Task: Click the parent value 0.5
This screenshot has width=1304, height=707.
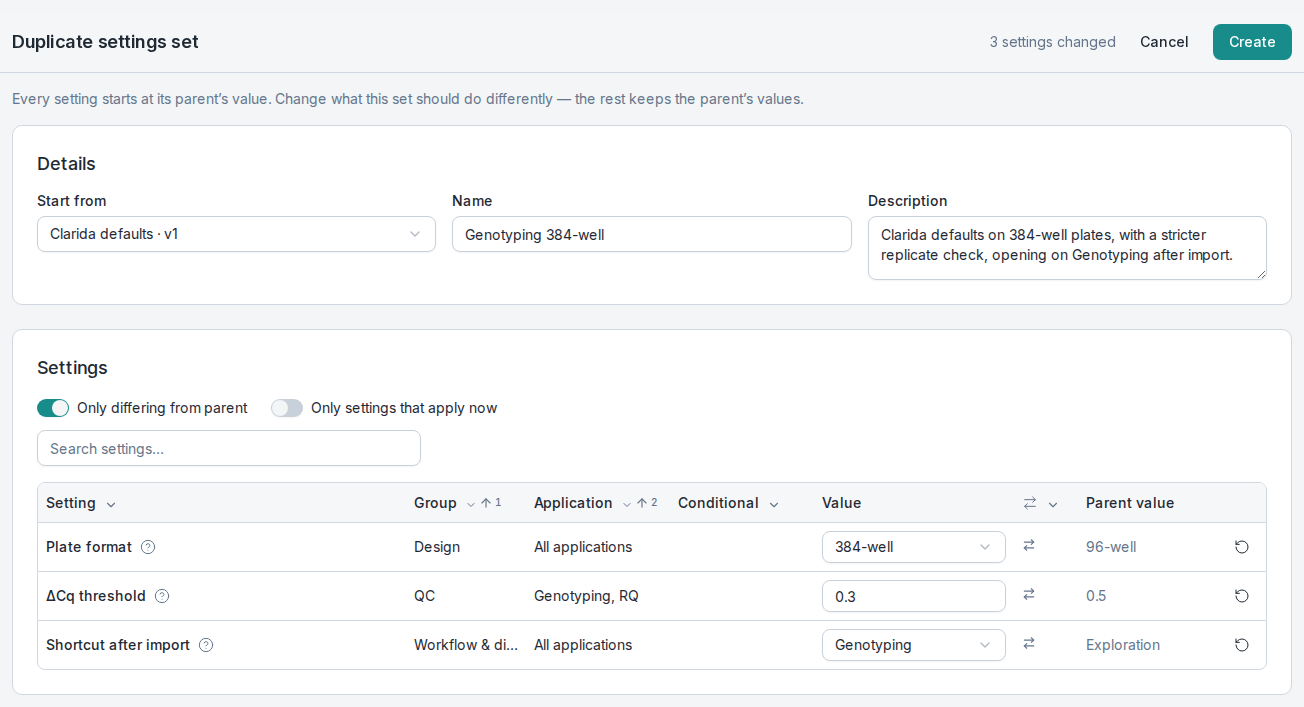Action: pyautogui.click(x=1096, y=596)
